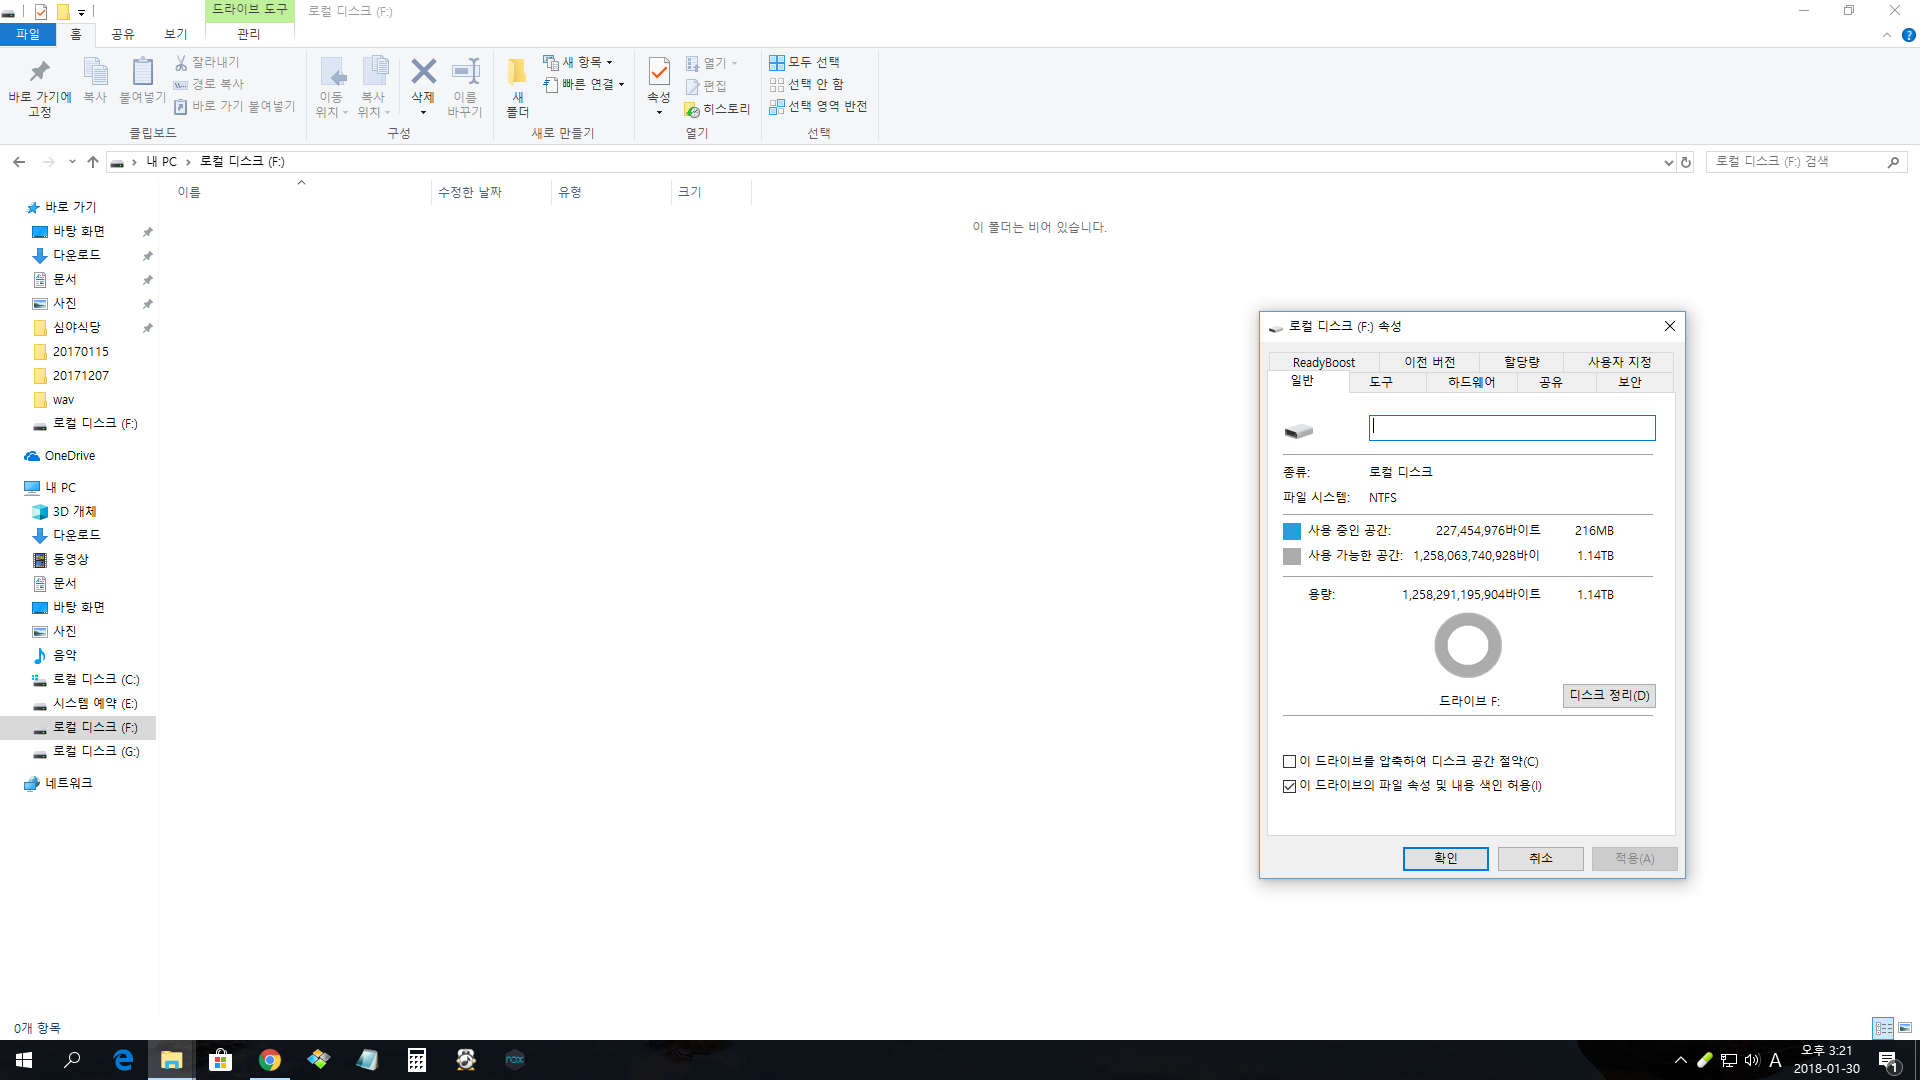Open the 보안 (Security) properties tab
Screen dimensions: 1920x1080
tap(1630, 382)
